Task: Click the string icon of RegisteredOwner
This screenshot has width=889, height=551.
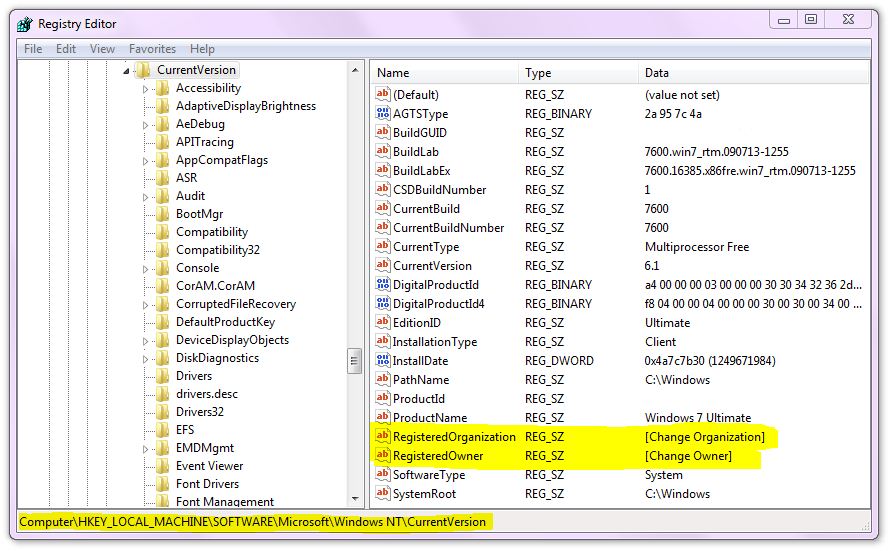Action: click(383, 455)
